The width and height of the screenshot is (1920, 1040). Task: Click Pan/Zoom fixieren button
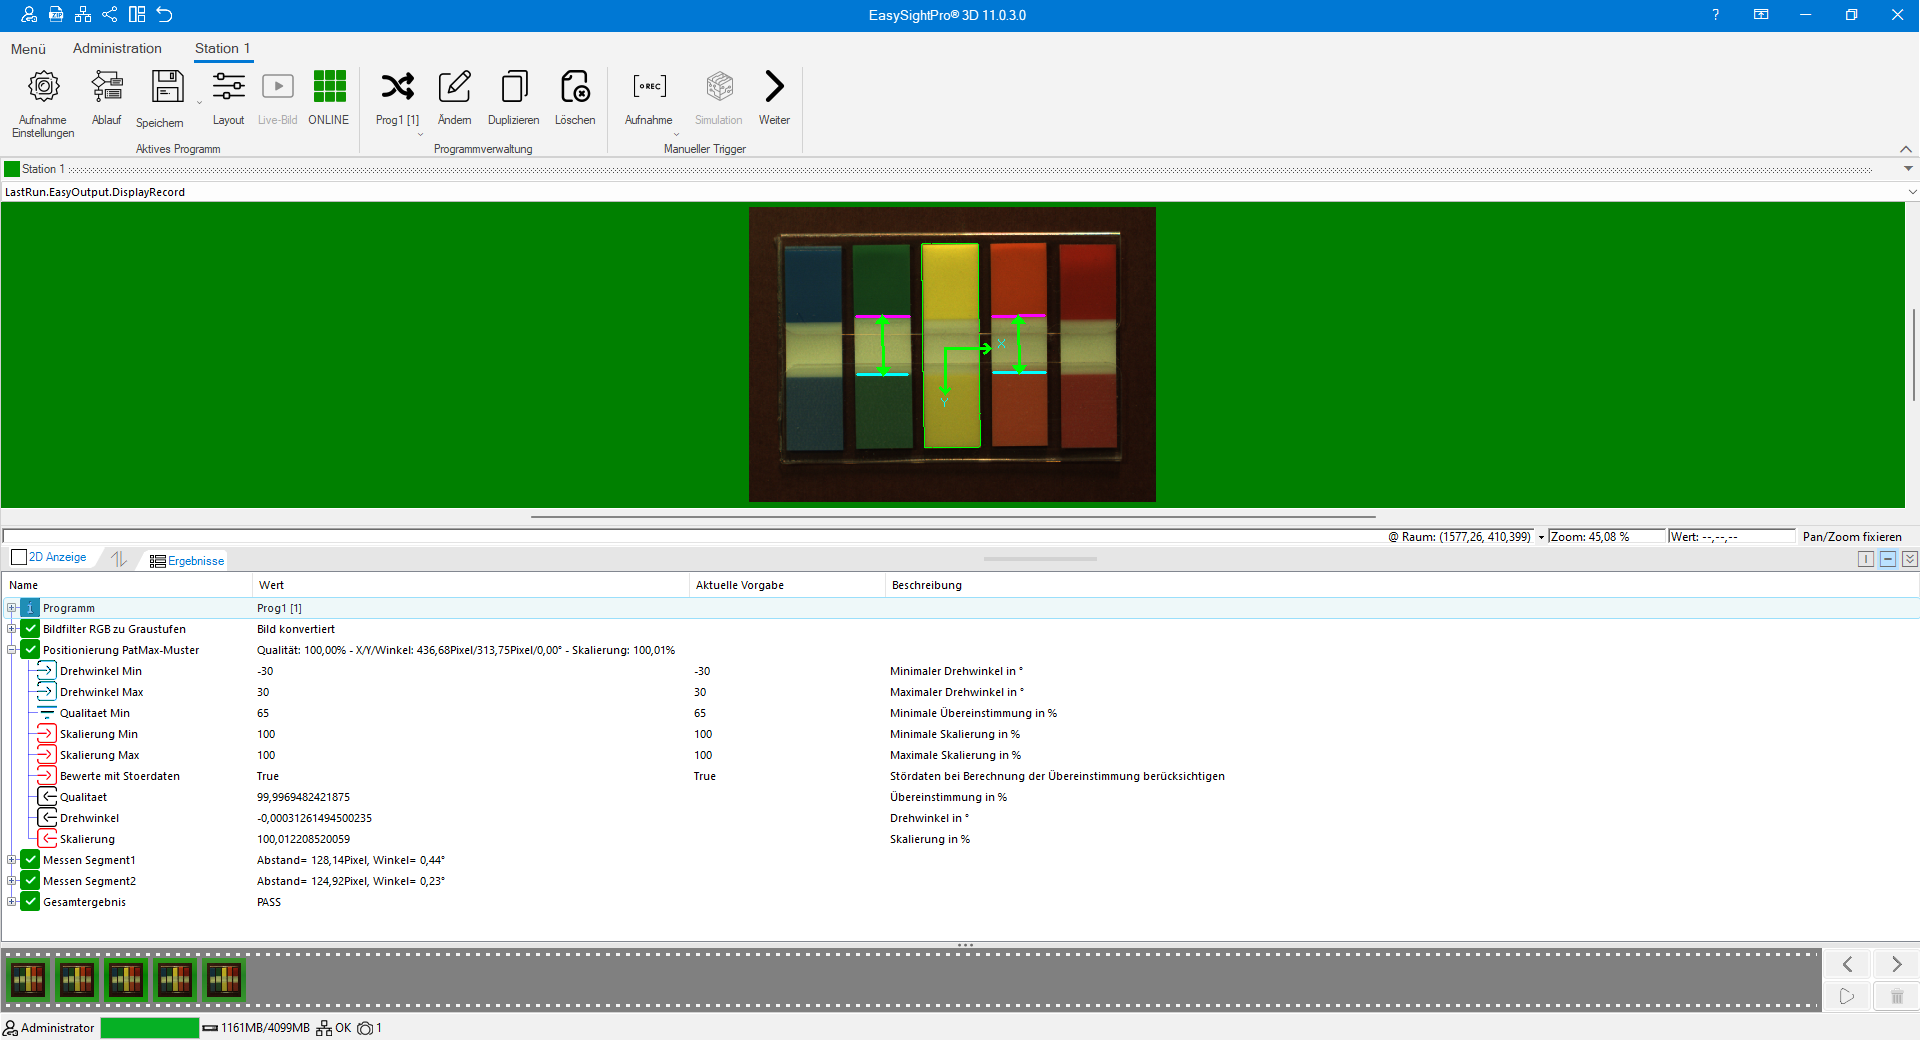point(1851,537)
